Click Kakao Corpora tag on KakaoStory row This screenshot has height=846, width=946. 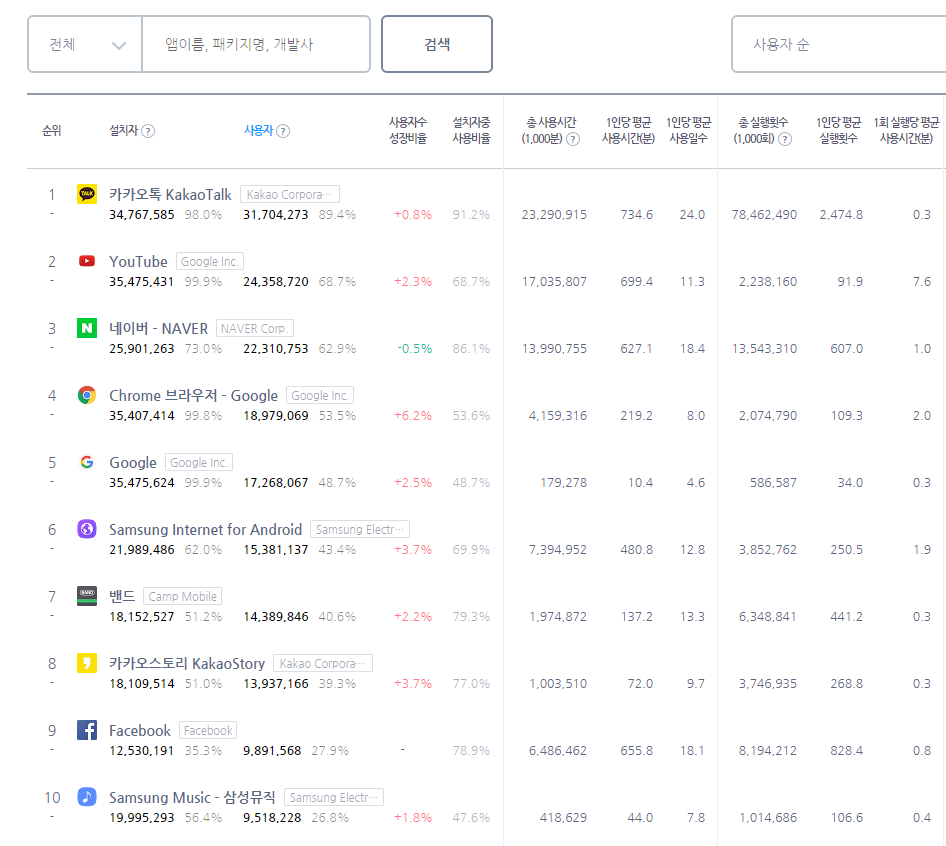[x=323, y=663]
